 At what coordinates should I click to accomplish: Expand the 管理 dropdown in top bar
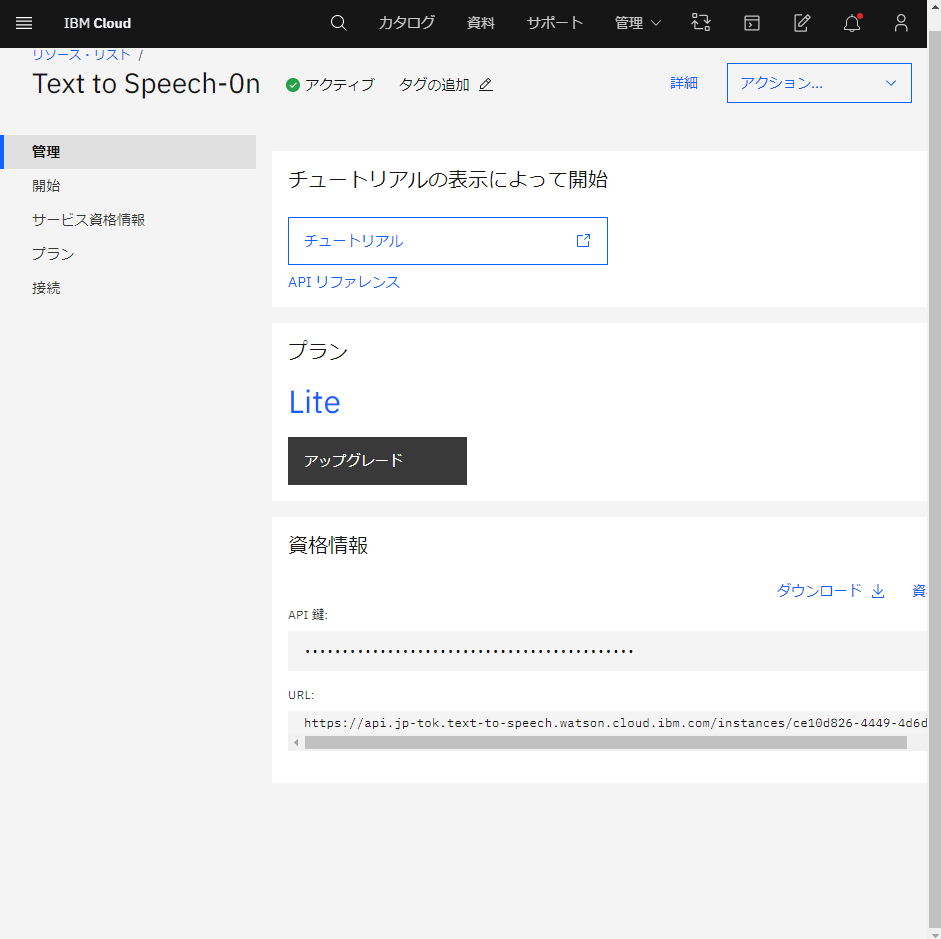637,23
